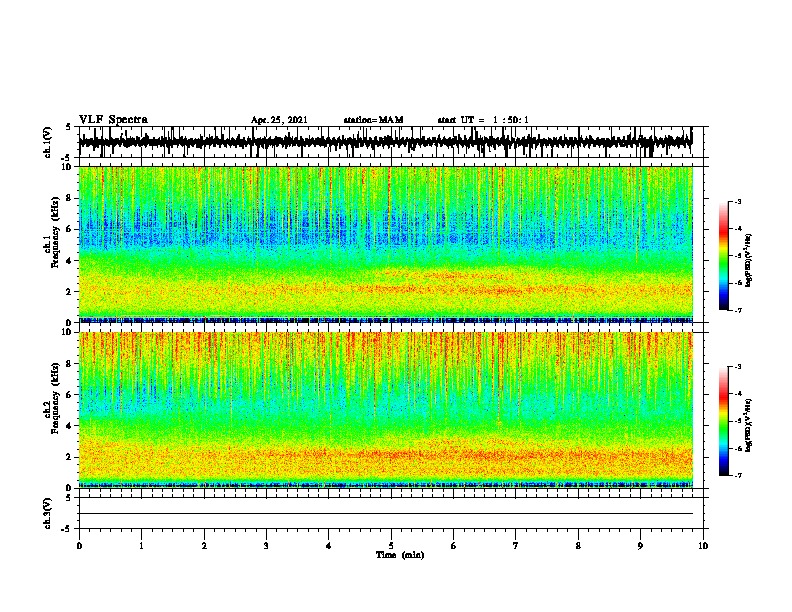
Task: Click the "ch.3(V)" axis label
Action: tap(48, 513)
